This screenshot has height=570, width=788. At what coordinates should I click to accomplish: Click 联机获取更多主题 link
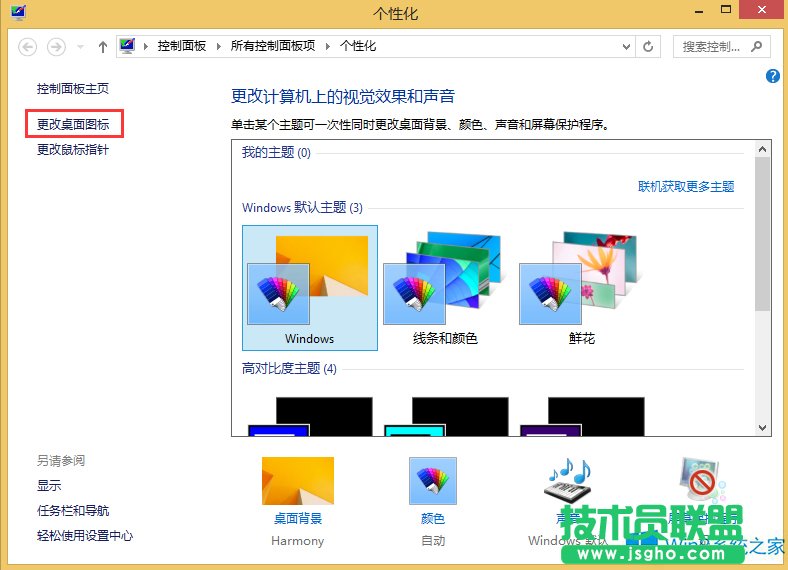[x=686, y=186]
